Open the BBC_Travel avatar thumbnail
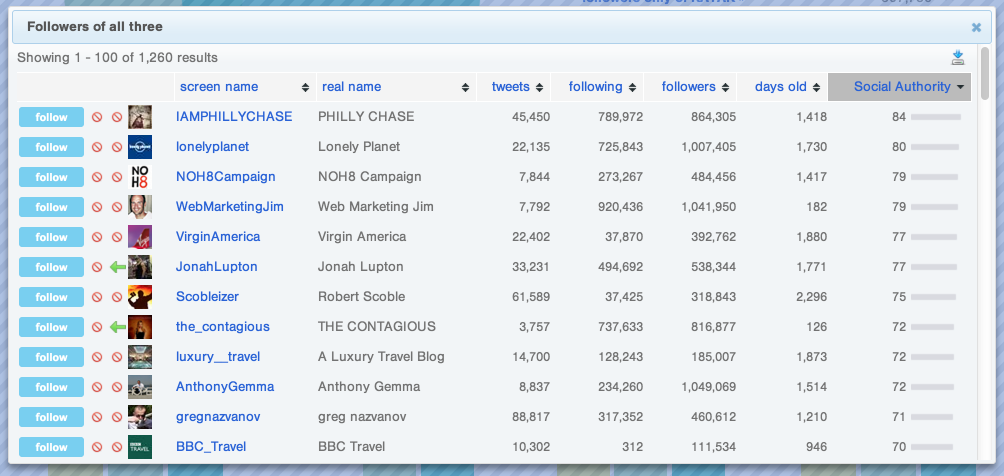This screenshot has width=1004, height=476. tap(140, 447)
